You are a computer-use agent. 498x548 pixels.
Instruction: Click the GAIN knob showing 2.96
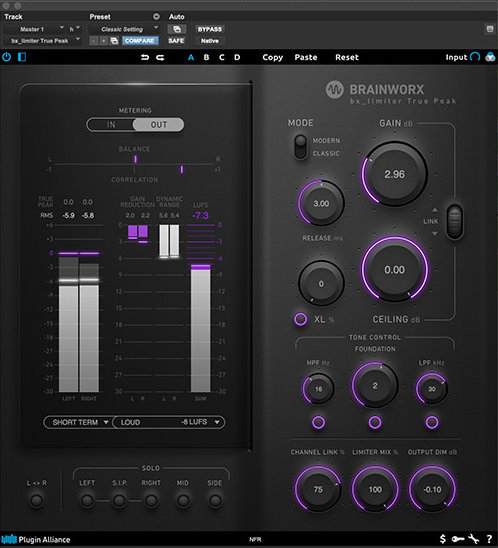click(394, 174)
